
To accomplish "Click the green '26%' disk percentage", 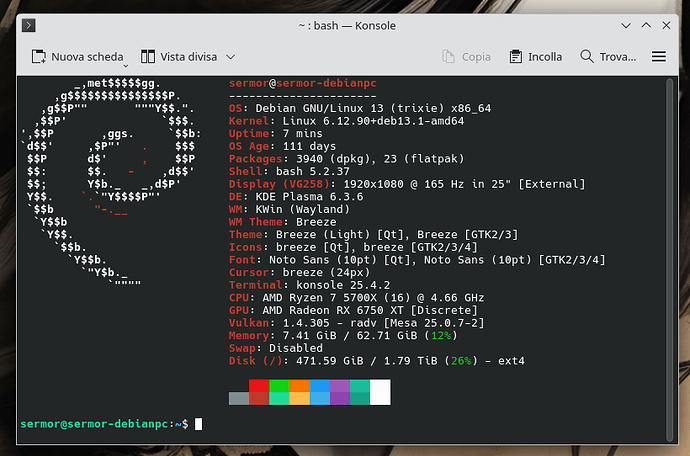I will pyautogui.click(x=461, y=361).
